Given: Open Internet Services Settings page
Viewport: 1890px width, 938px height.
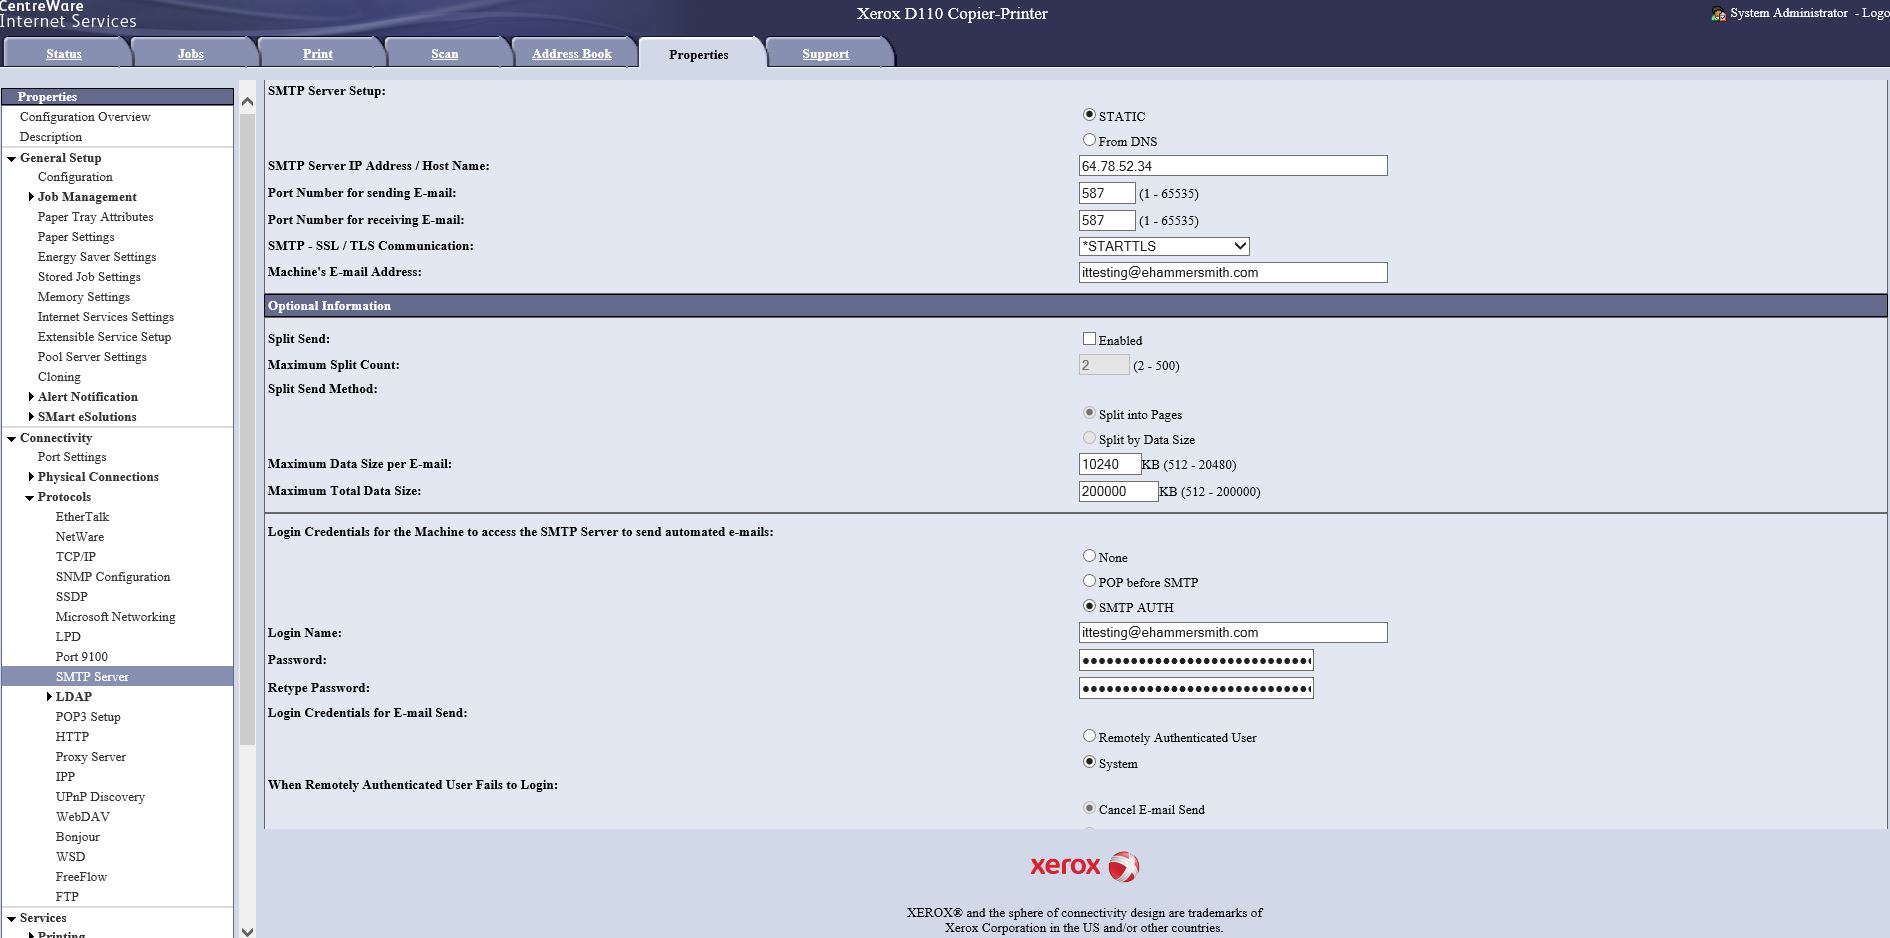Looking at the screenshot, I should point(106,317).
